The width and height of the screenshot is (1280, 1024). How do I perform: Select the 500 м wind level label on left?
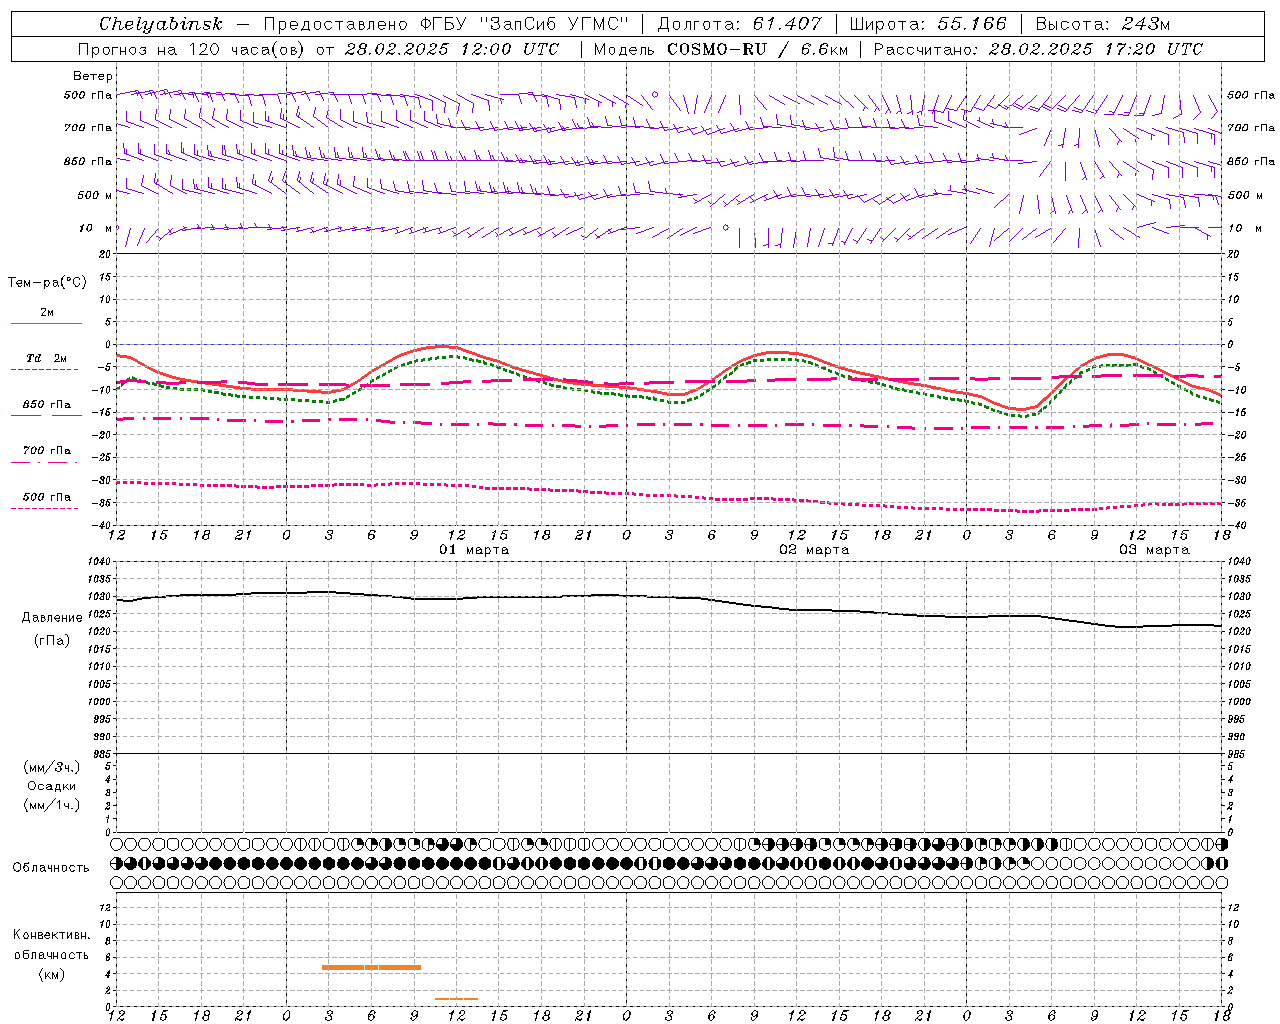tap(95, 195)
